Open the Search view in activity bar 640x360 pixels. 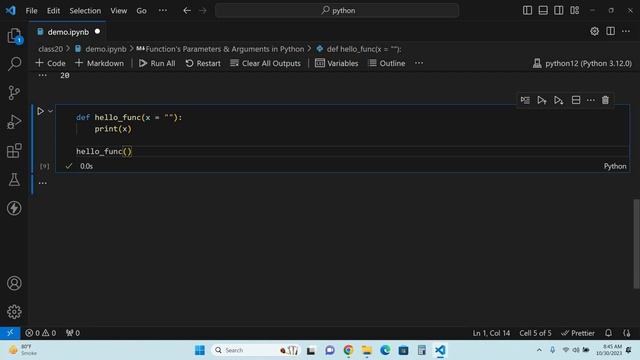14,64
